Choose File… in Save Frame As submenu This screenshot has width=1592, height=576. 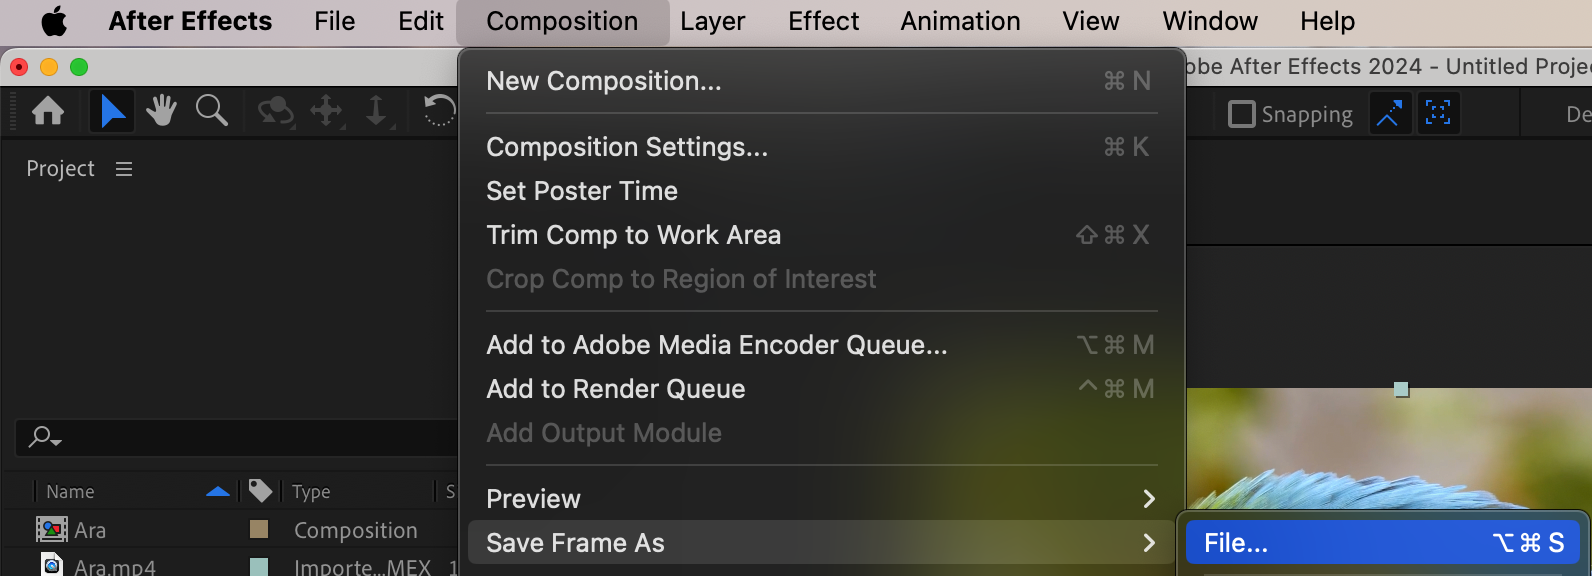click(1236, 543)
